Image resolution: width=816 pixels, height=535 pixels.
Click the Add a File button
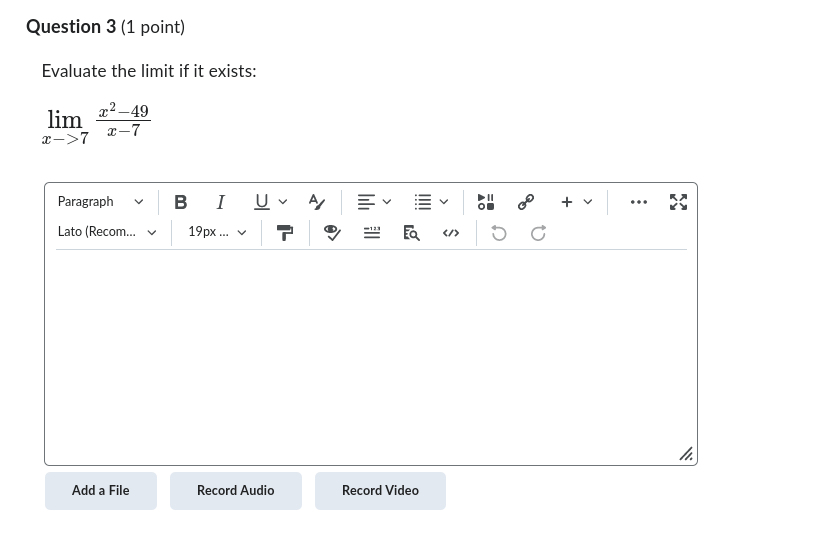(x=100, y=491)
